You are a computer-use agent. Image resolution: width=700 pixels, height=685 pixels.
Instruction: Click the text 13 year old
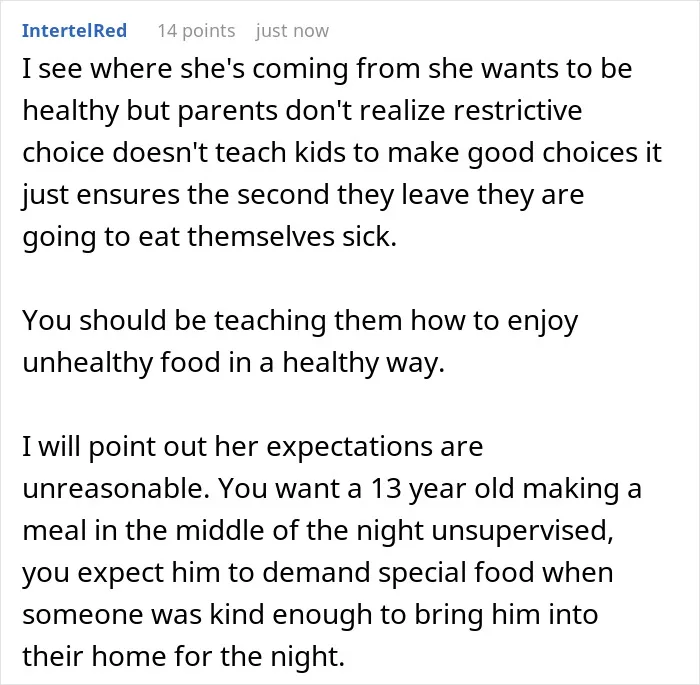tap(442, 489)
